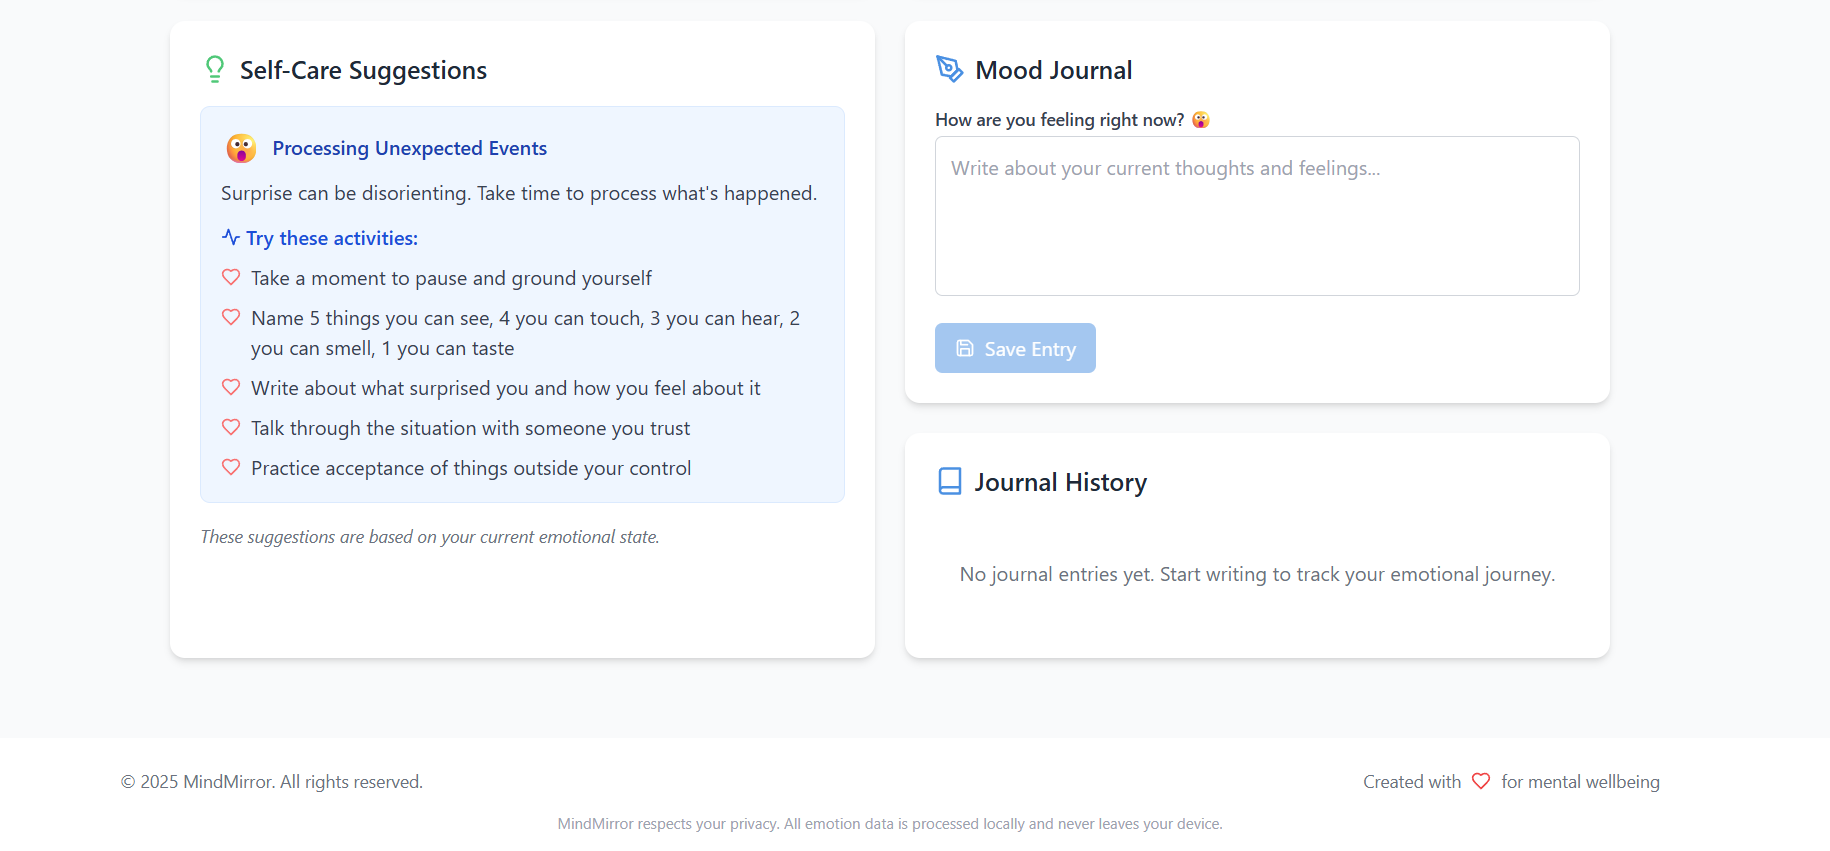Select the Self-Care Suggestions card title

tap(362, 70)
